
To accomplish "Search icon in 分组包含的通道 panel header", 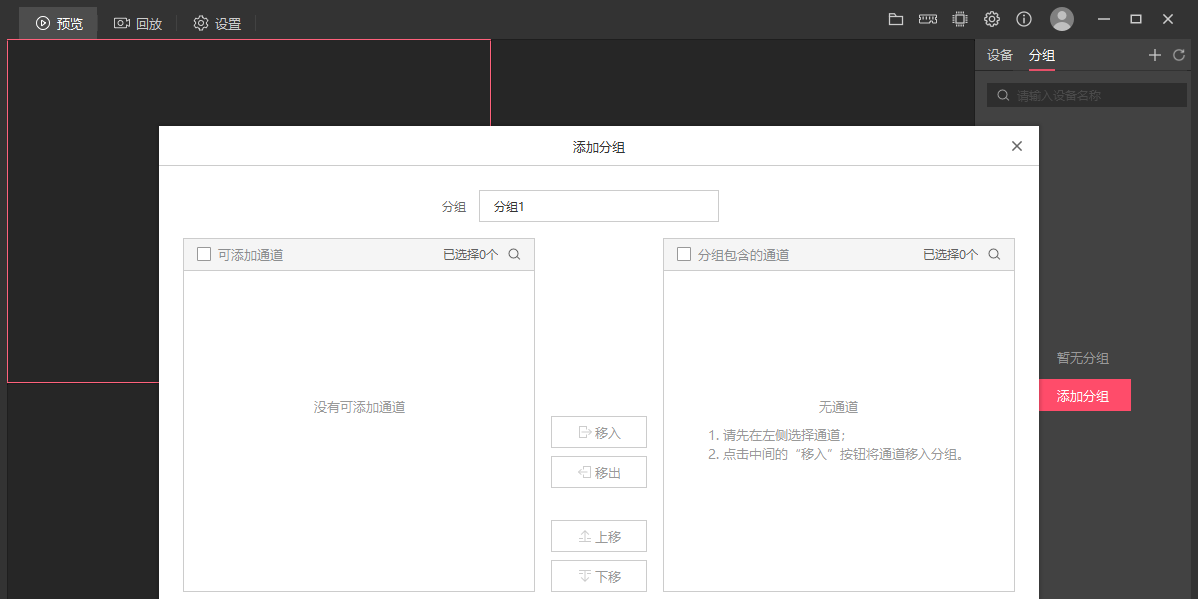I will click(x=994, y=254).
